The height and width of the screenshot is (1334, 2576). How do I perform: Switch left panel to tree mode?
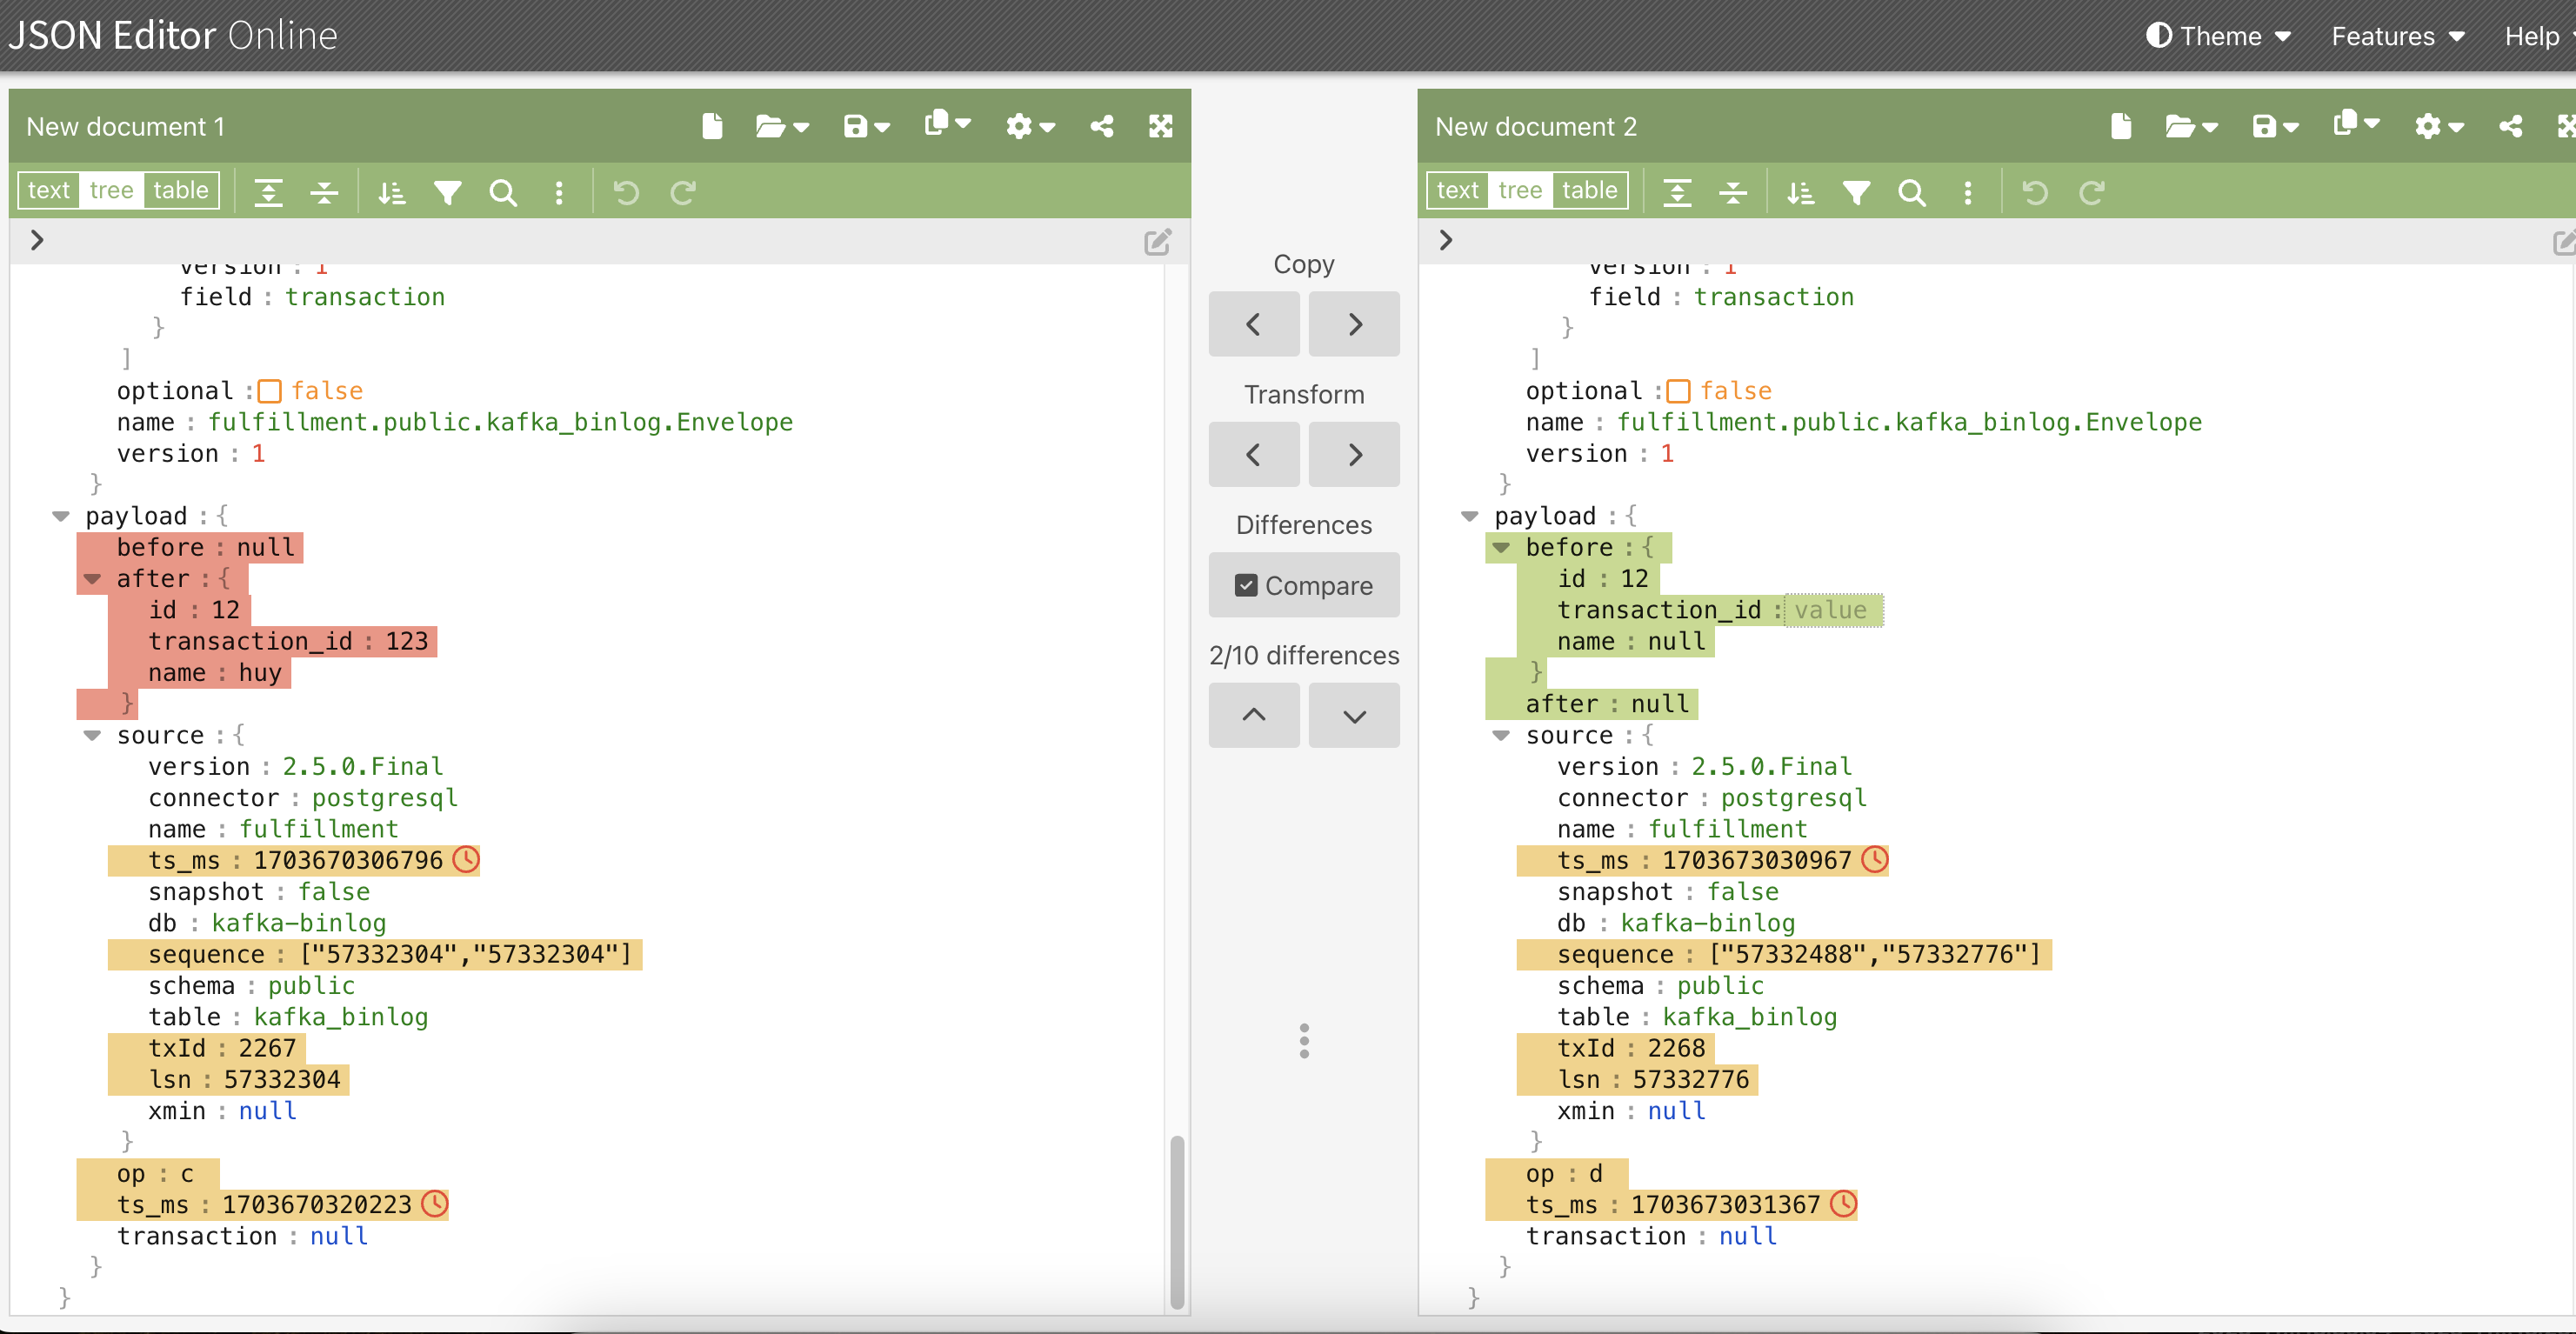click(111, 190)
